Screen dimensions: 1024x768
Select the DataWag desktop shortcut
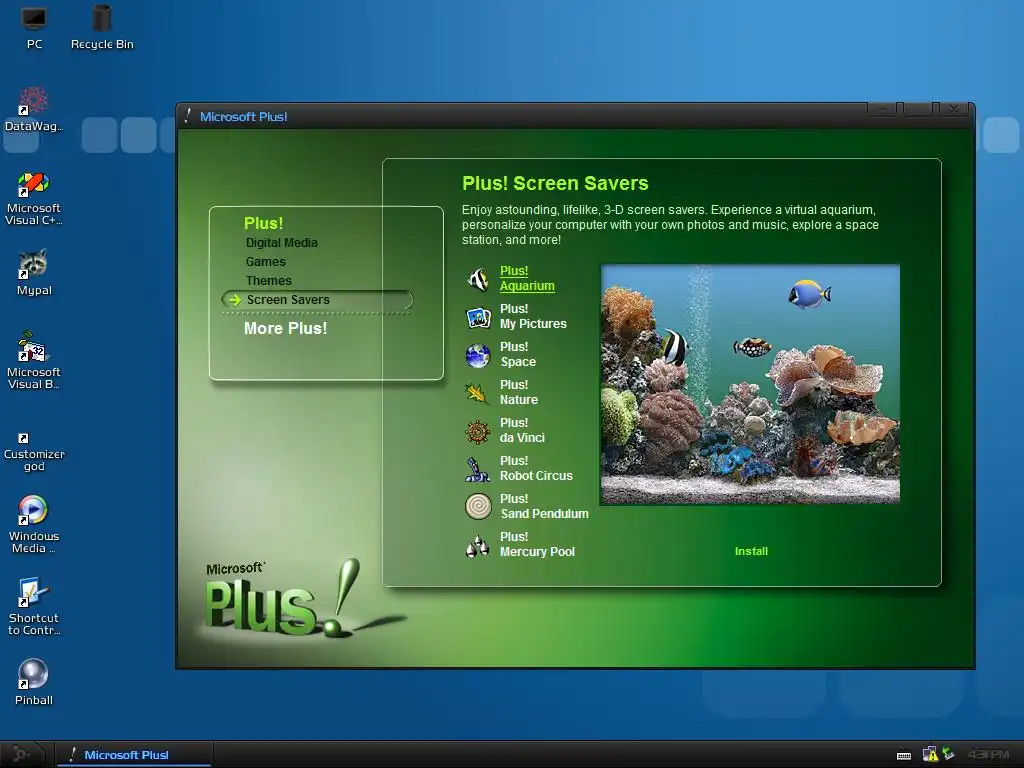coord(33,109)
